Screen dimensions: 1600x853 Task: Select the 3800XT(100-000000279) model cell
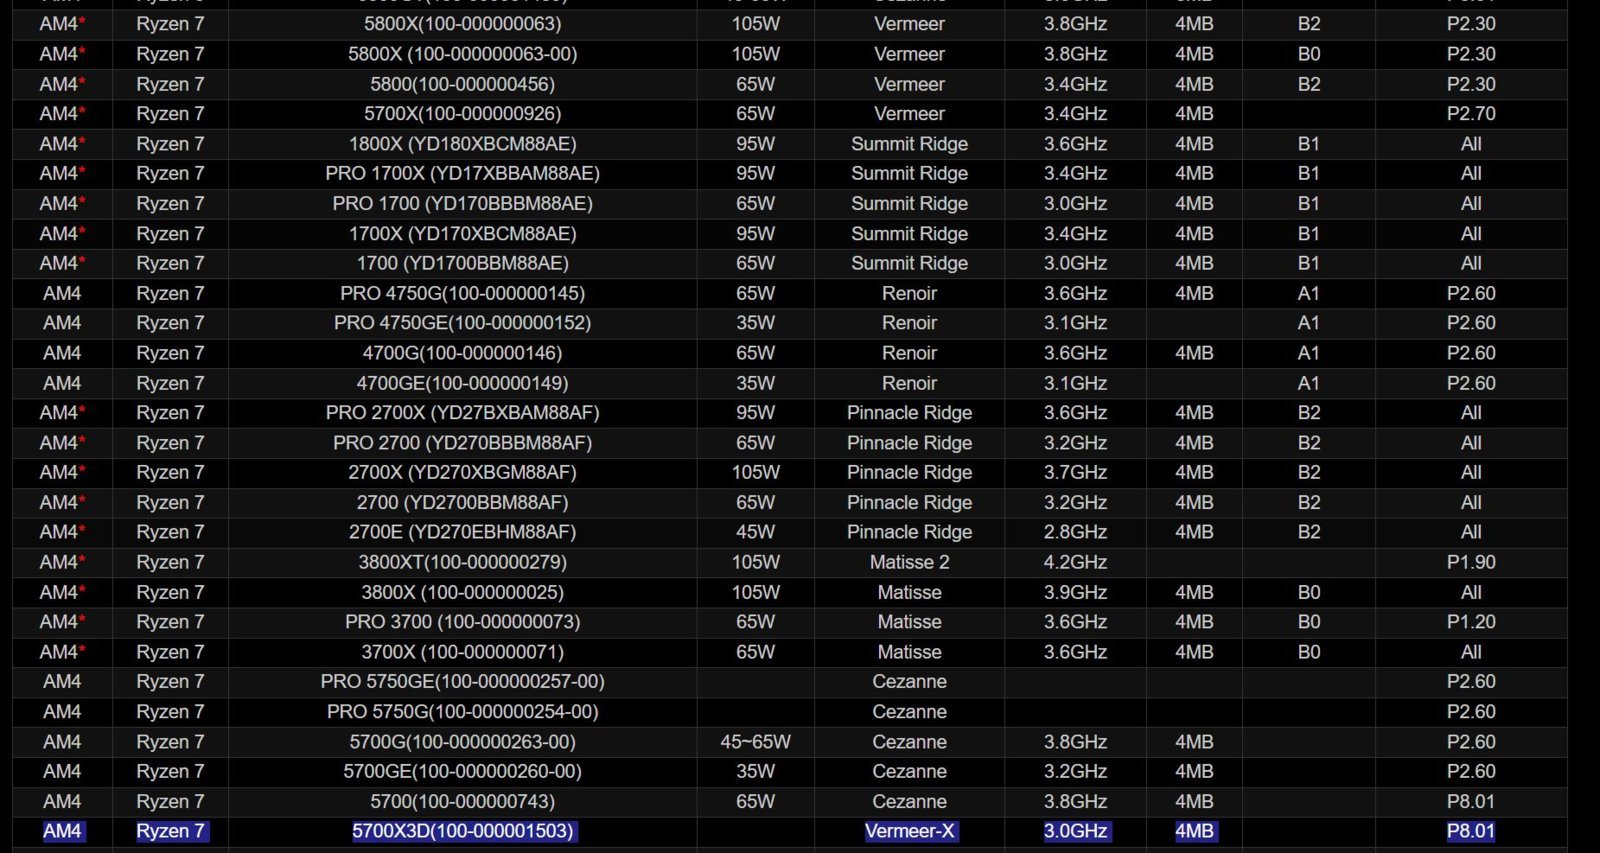(462, 562)
